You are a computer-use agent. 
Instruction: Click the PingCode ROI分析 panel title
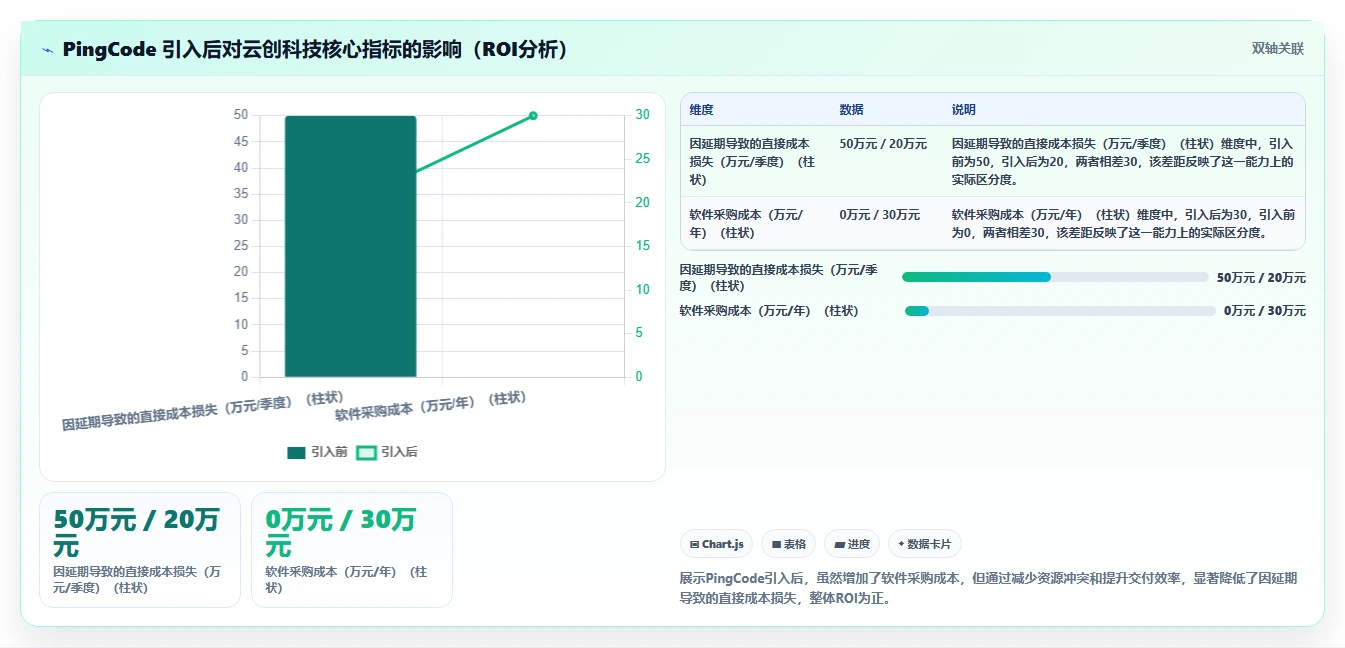(316, 50)
